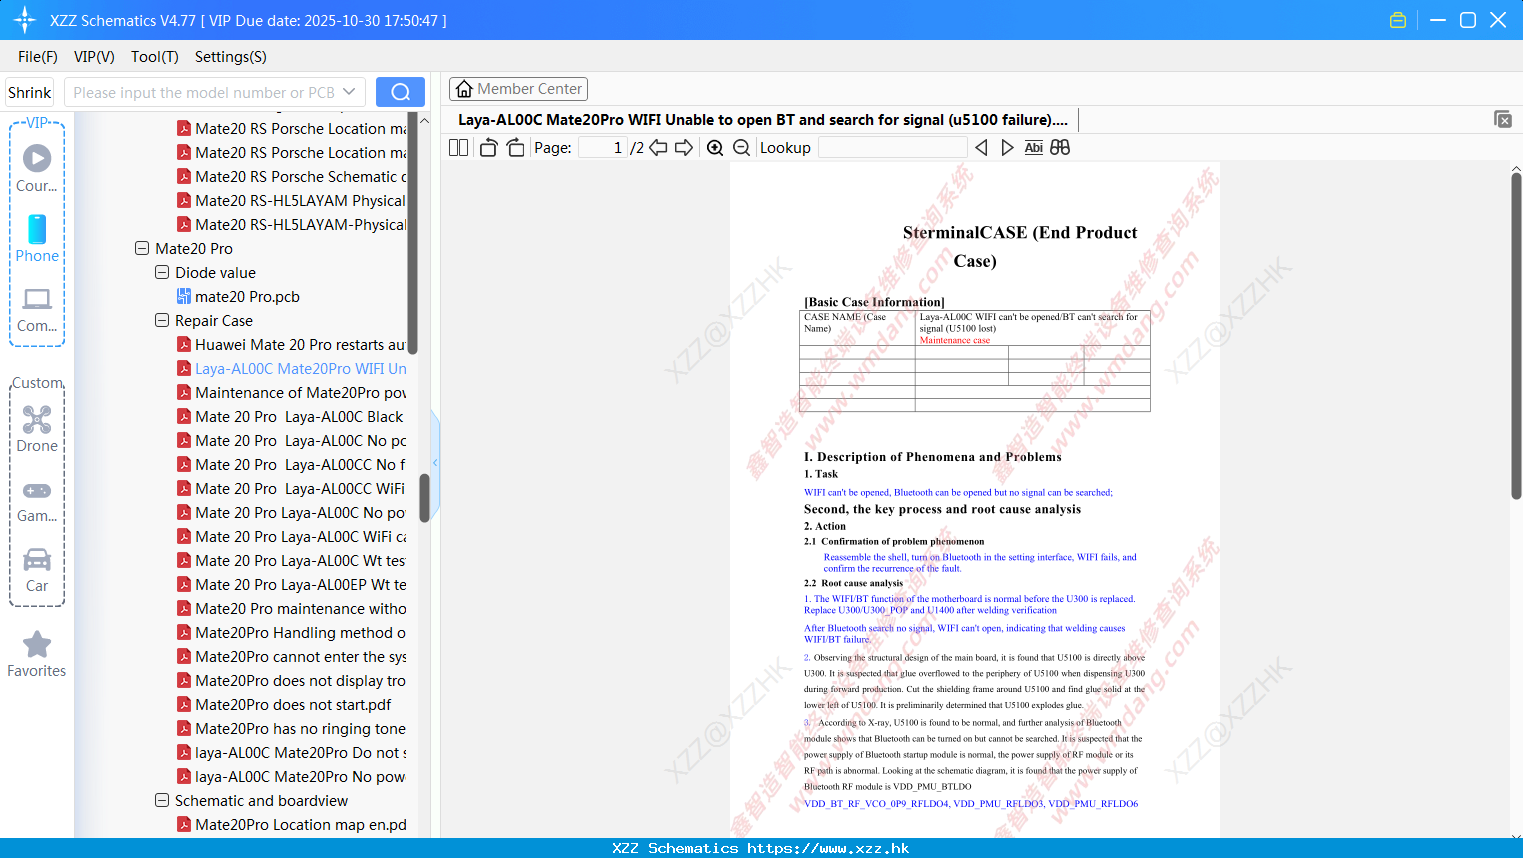This screenshot has height=858, width=1523.
Task: Open Mate20Pro does not display PDF
Action: [291, 680]
